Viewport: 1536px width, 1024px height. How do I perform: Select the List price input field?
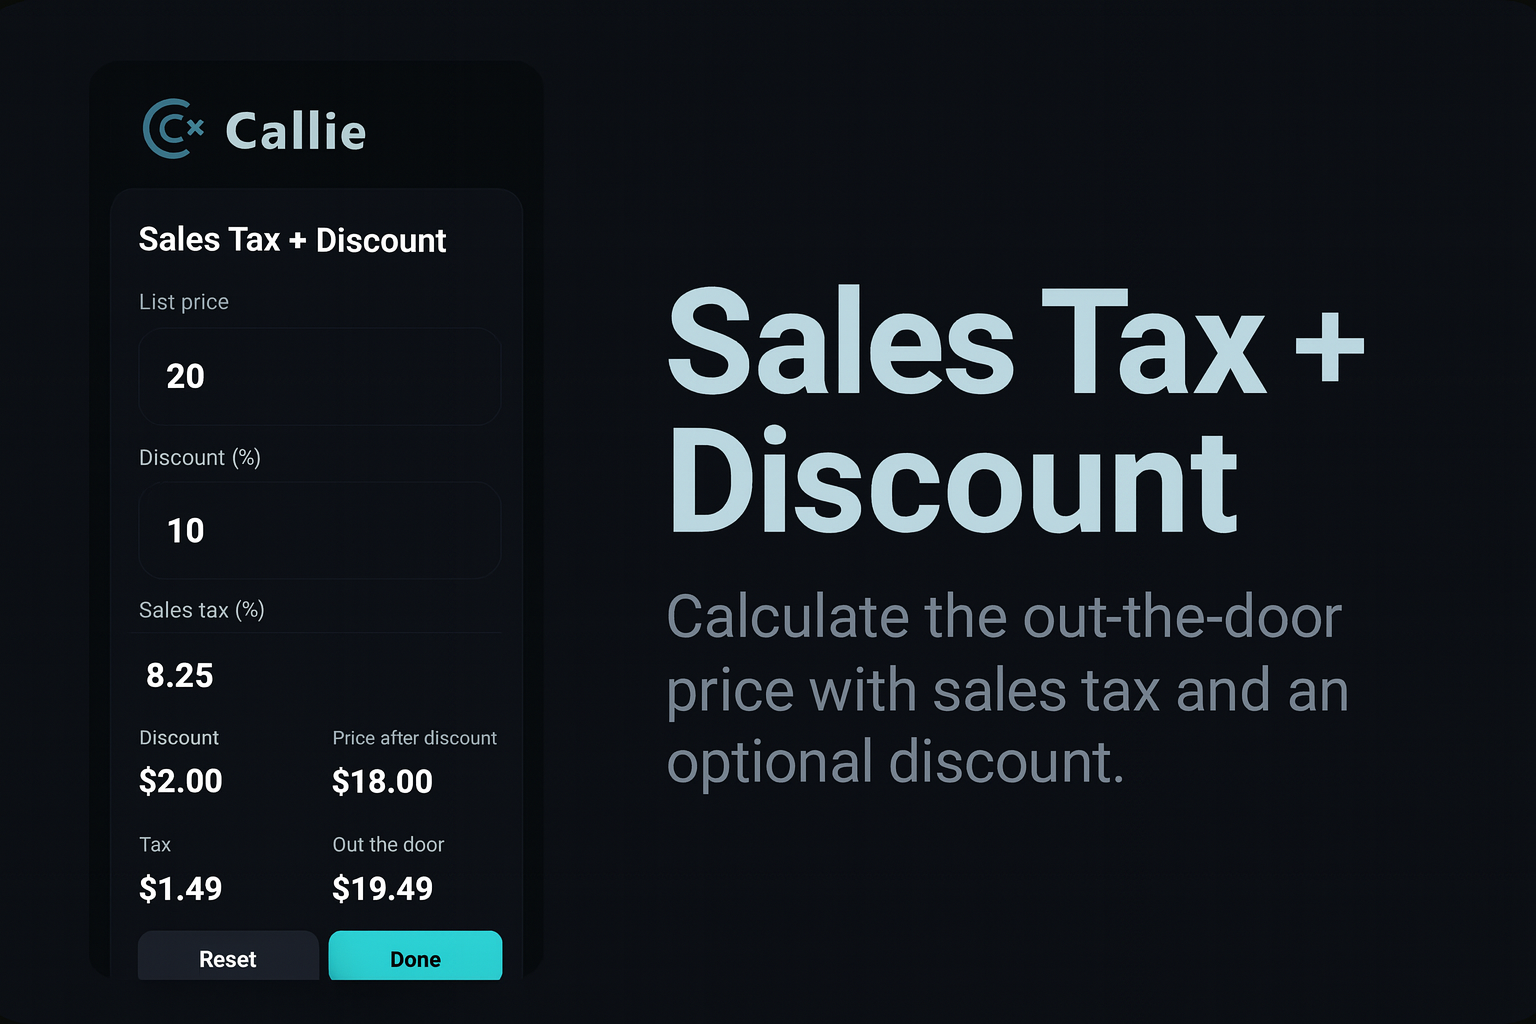[319, 376]
